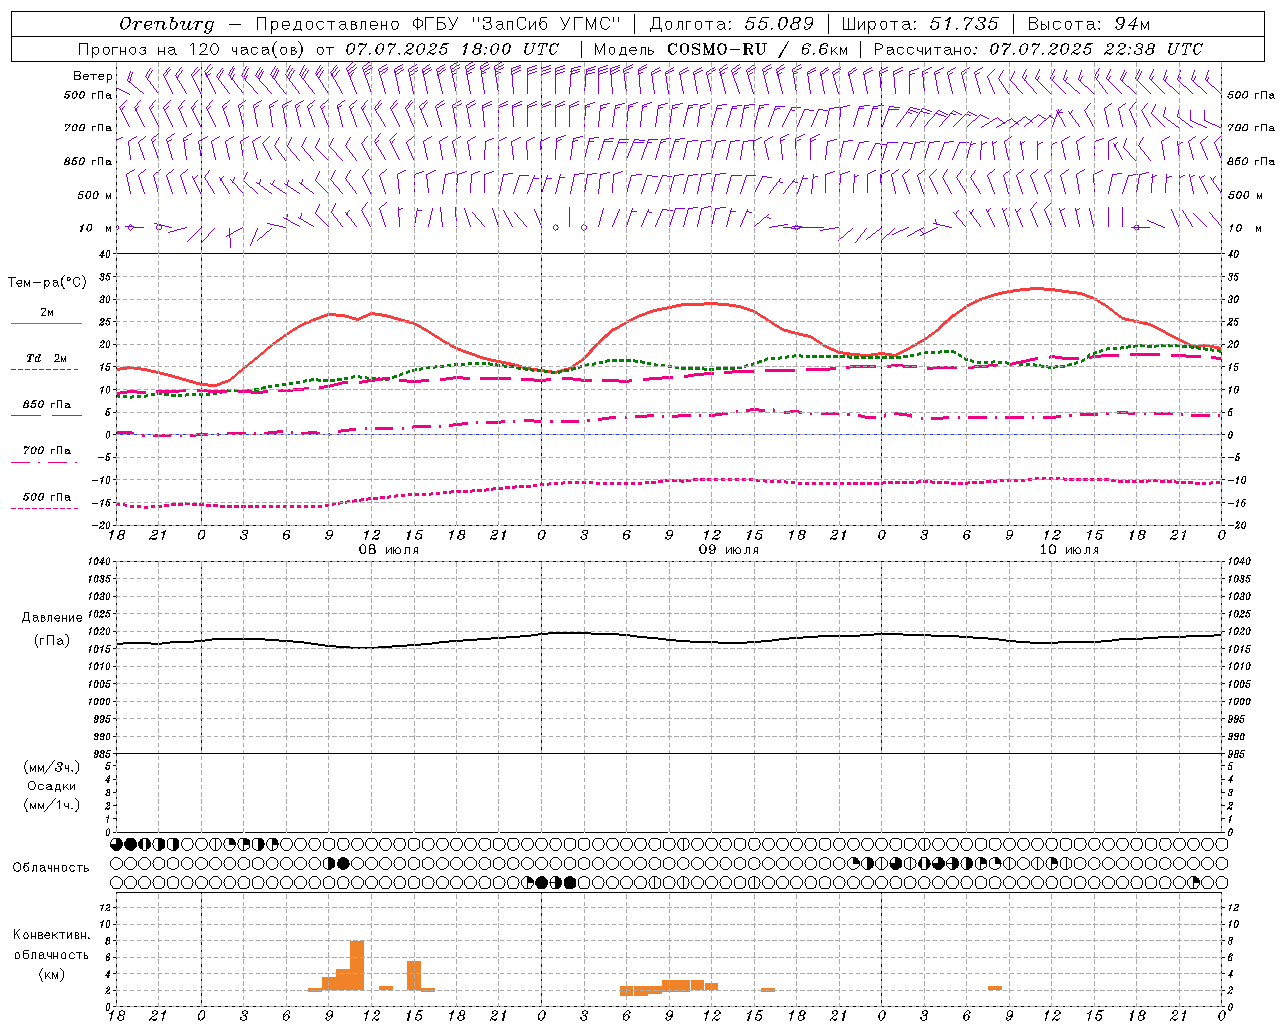Click the "Долгота: 55.089" longitude value
This screenshot has width=1280, height=1024.
(731, 24)
